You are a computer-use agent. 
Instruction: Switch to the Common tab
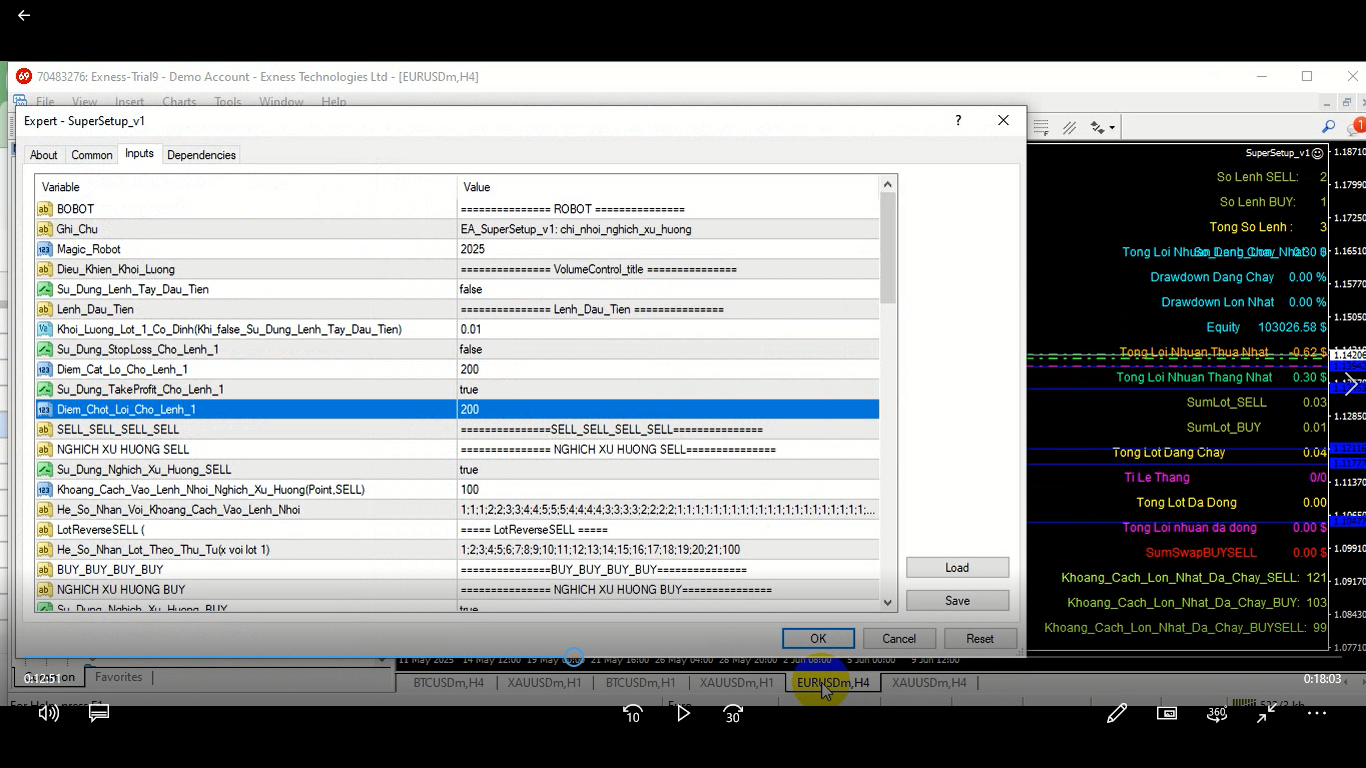tap(91, 155)
